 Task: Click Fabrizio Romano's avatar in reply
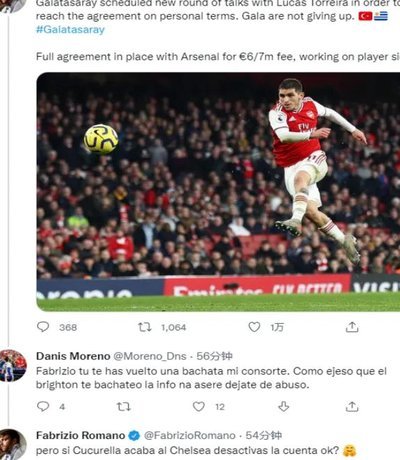coord(13,445)
